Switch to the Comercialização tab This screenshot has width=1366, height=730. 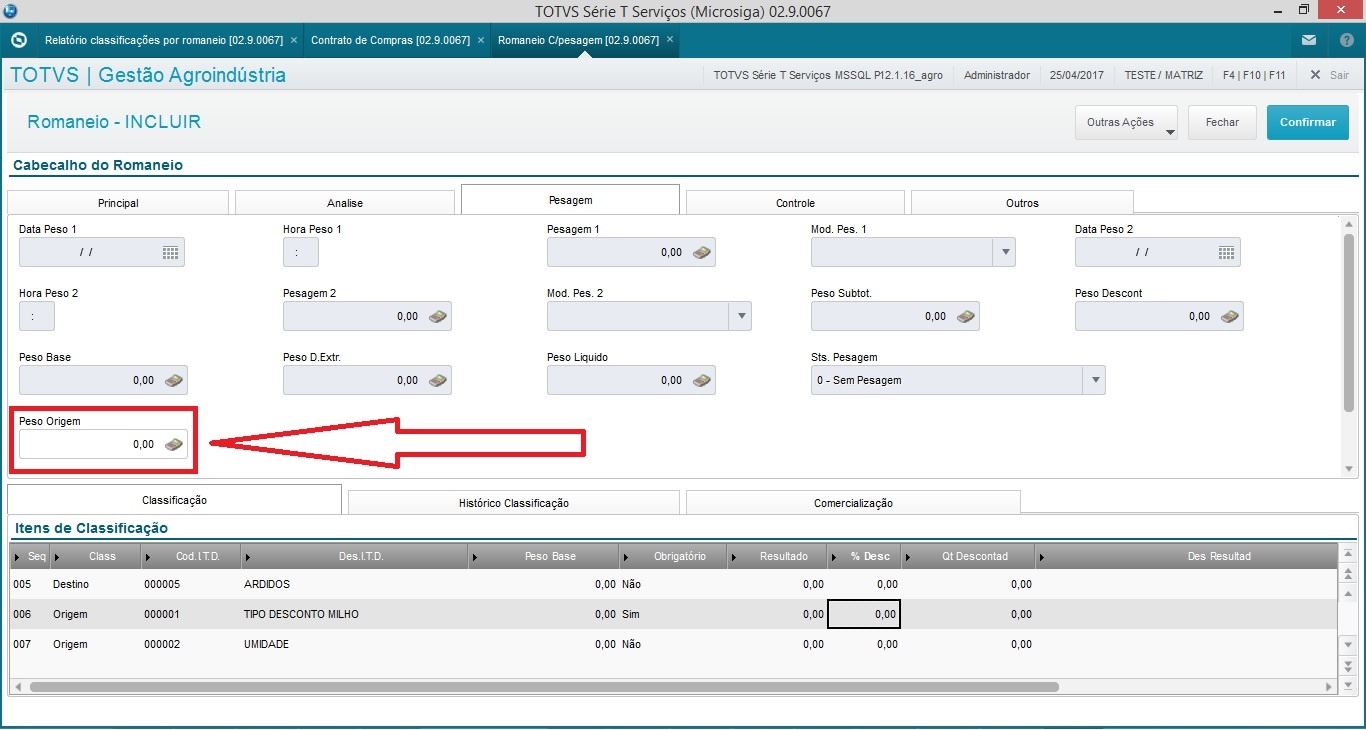[853, 503]
